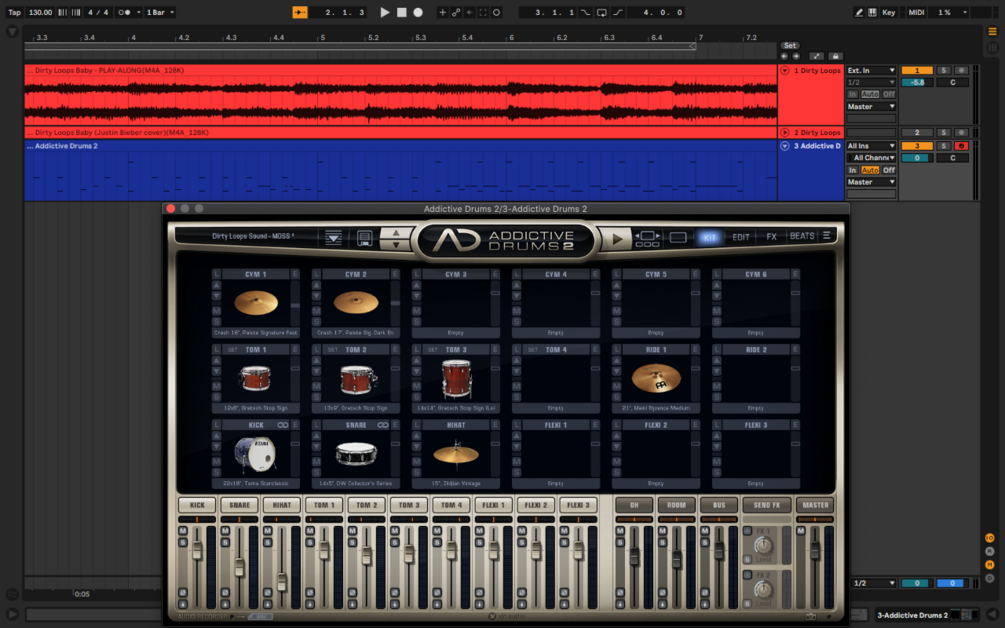Enable MIDI arrangement overdub plus icon

click(x=442, y=12)
